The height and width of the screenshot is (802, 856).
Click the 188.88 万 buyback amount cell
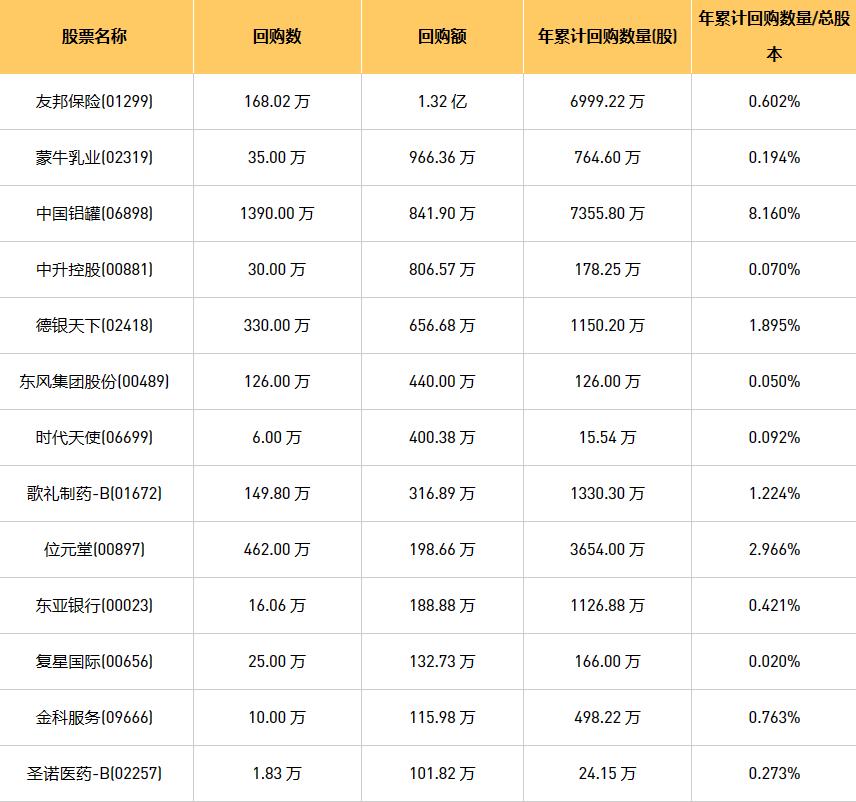(442, 606)
